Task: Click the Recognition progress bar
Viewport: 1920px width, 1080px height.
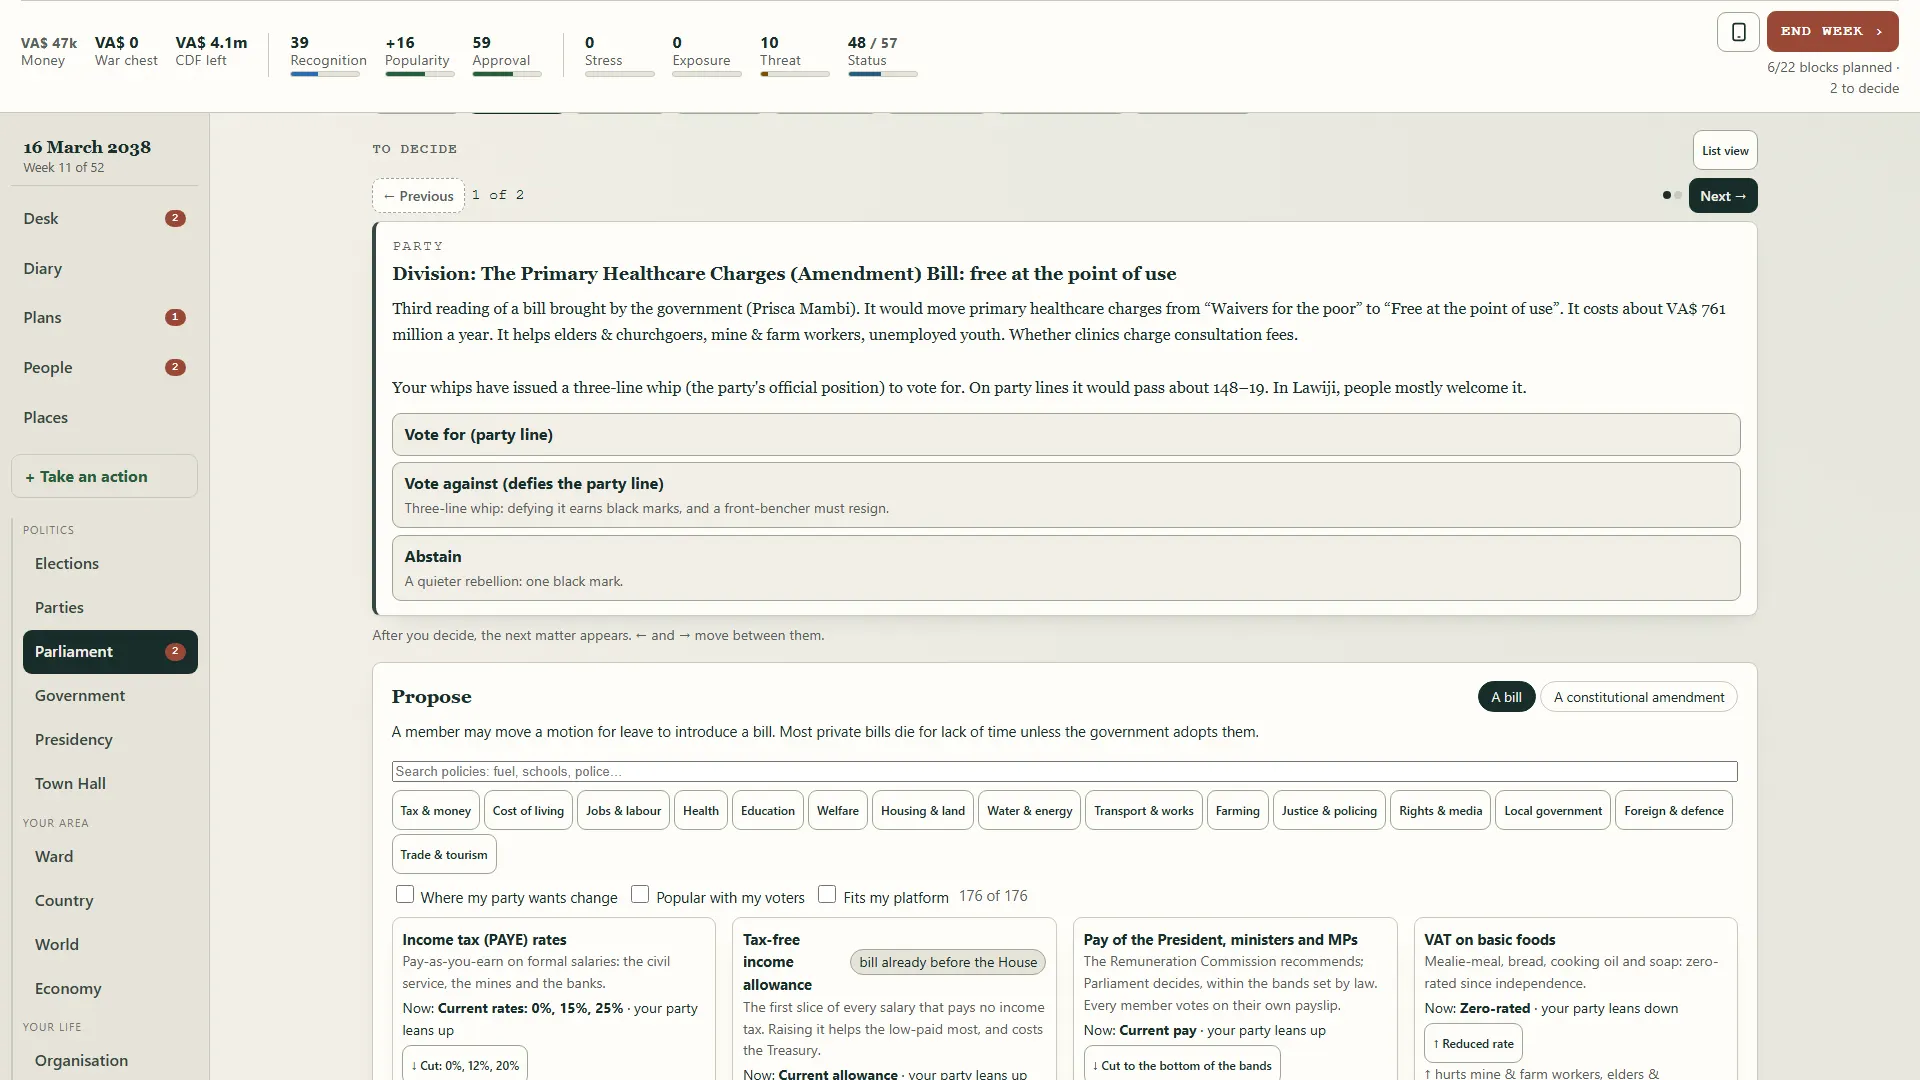Action: click(325, 74)
